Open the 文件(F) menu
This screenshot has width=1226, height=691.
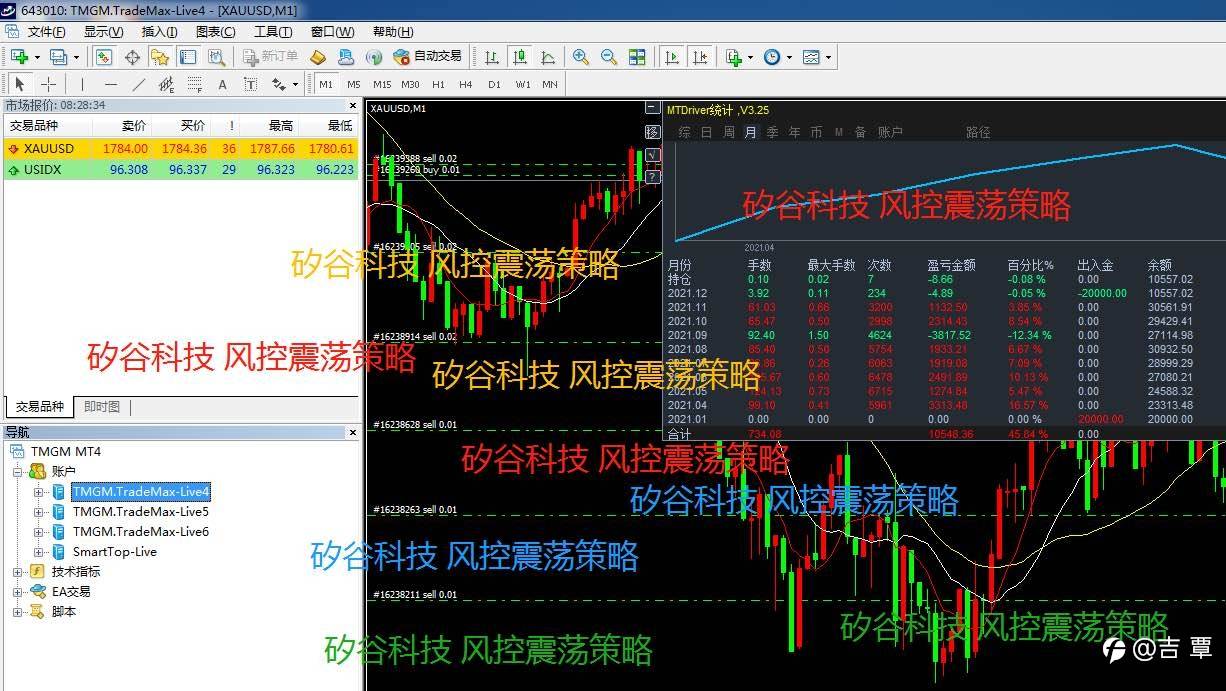click(x=46, y=31)
